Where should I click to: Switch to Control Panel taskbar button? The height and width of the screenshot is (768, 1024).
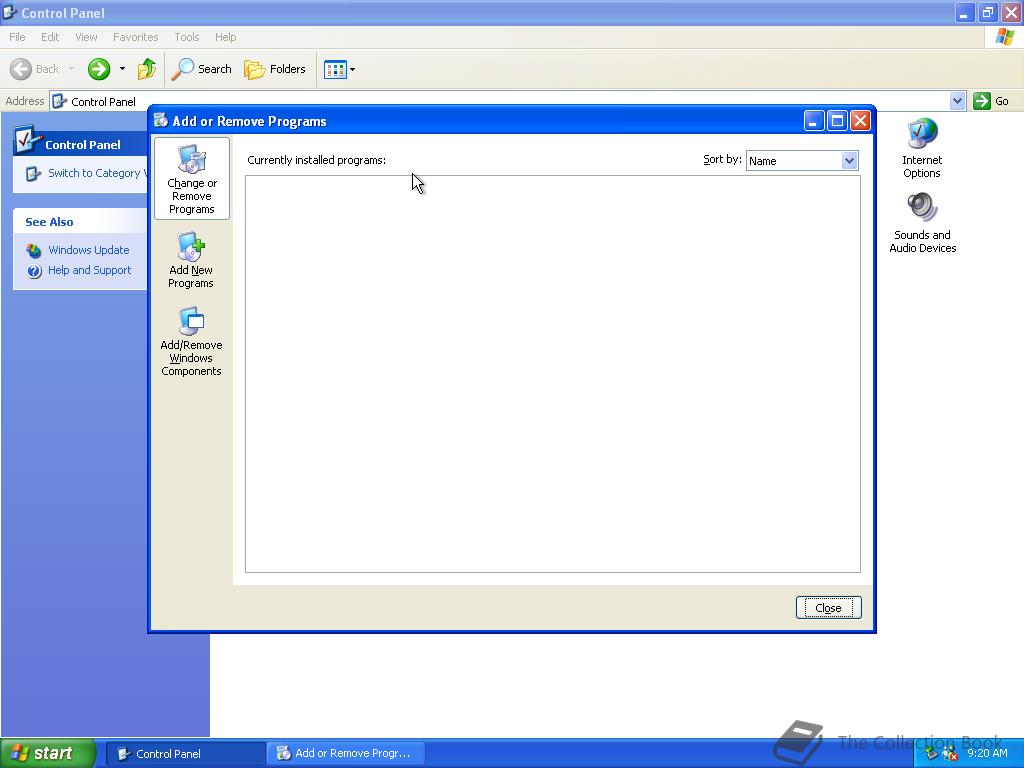click(185, 754)
